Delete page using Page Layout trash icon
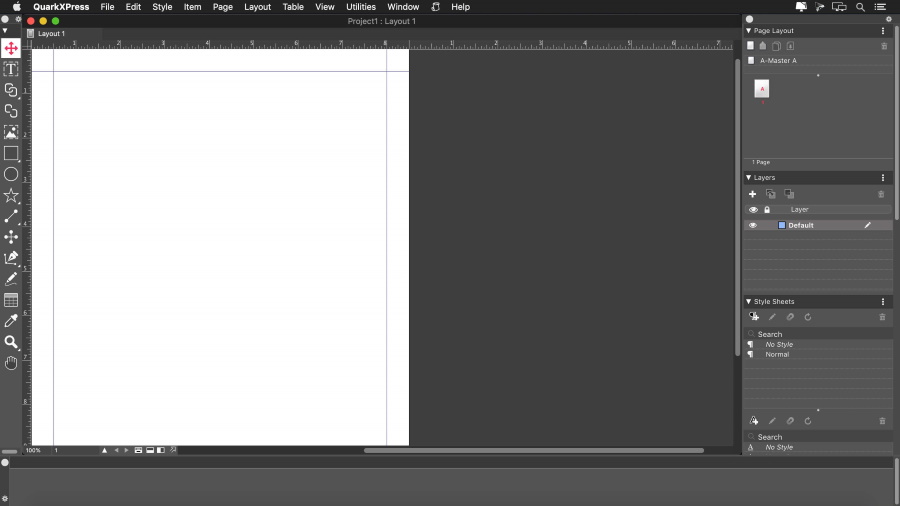Screen dimensions: 900x506 (884, 46)
